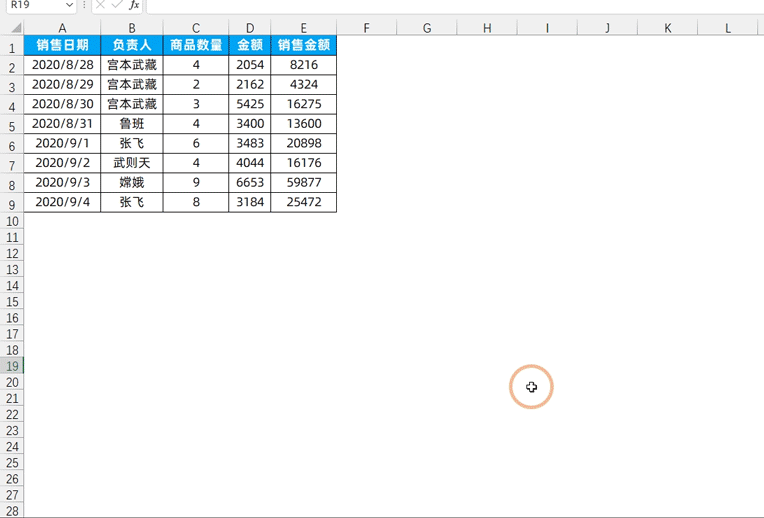764x518 pixels.
Task: Select column E header
Action: coord(304,28)
